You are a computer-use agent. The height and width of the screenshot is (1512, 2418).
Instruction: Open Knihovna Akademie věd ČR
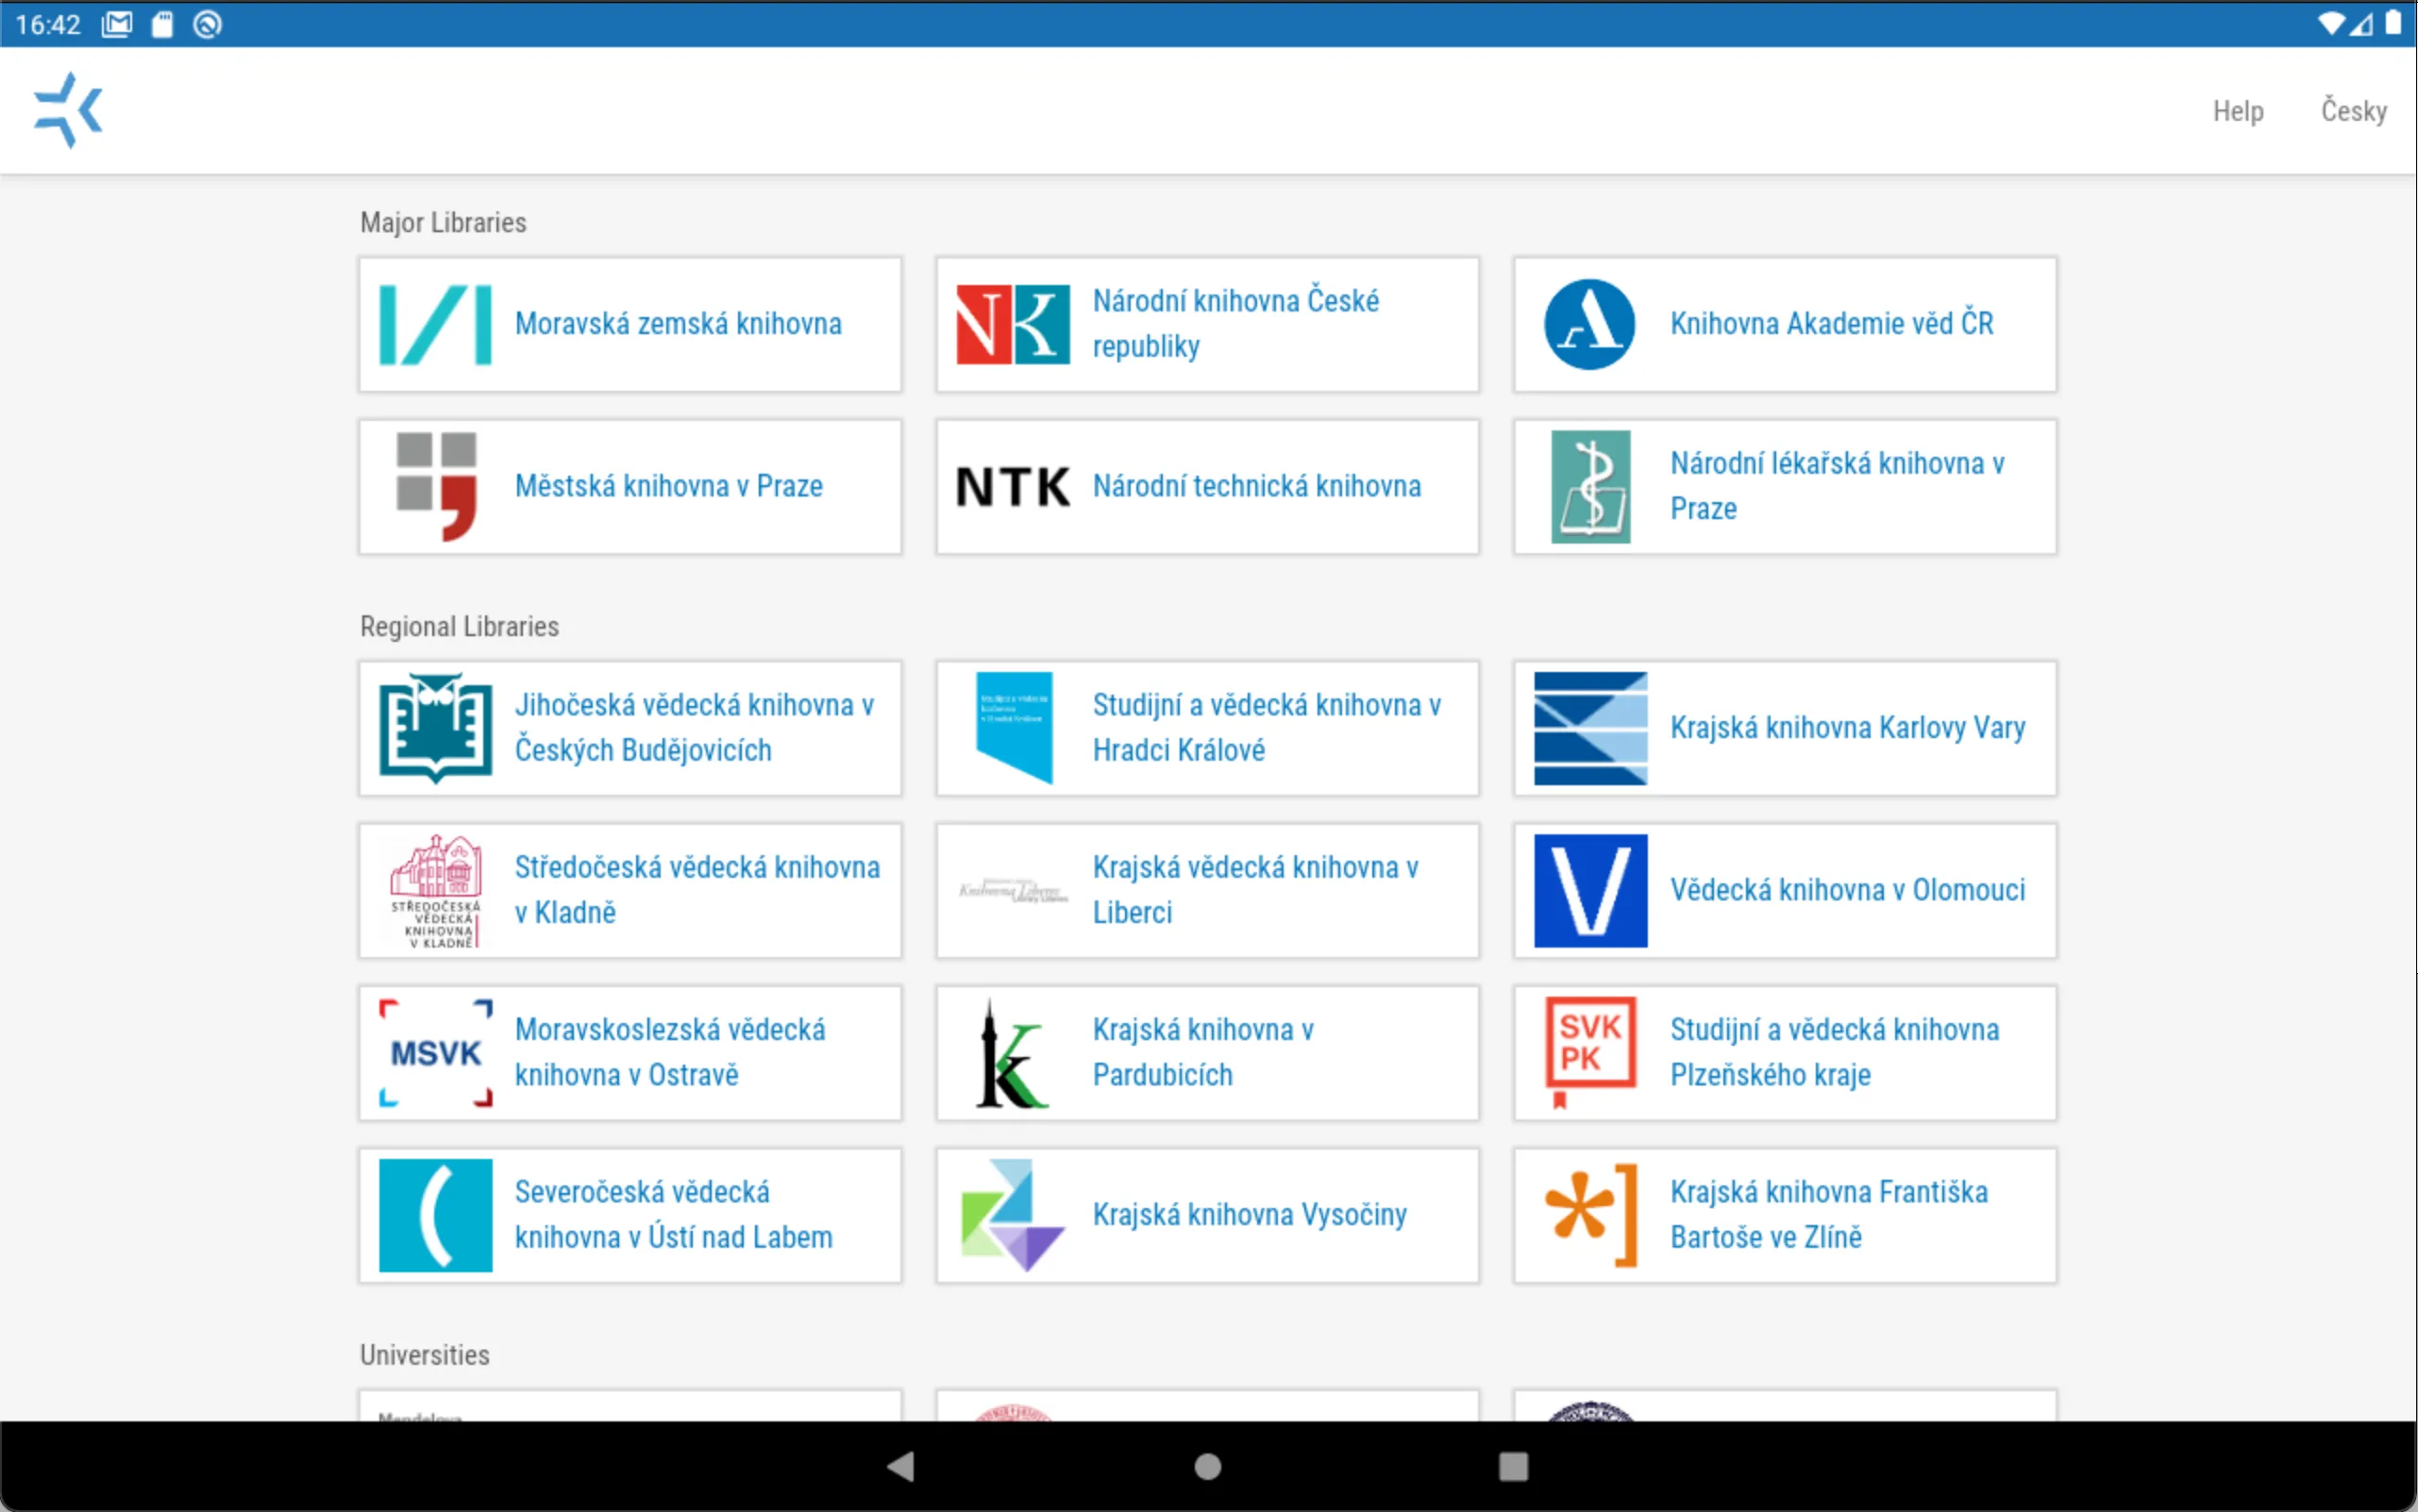point(1832,324)
